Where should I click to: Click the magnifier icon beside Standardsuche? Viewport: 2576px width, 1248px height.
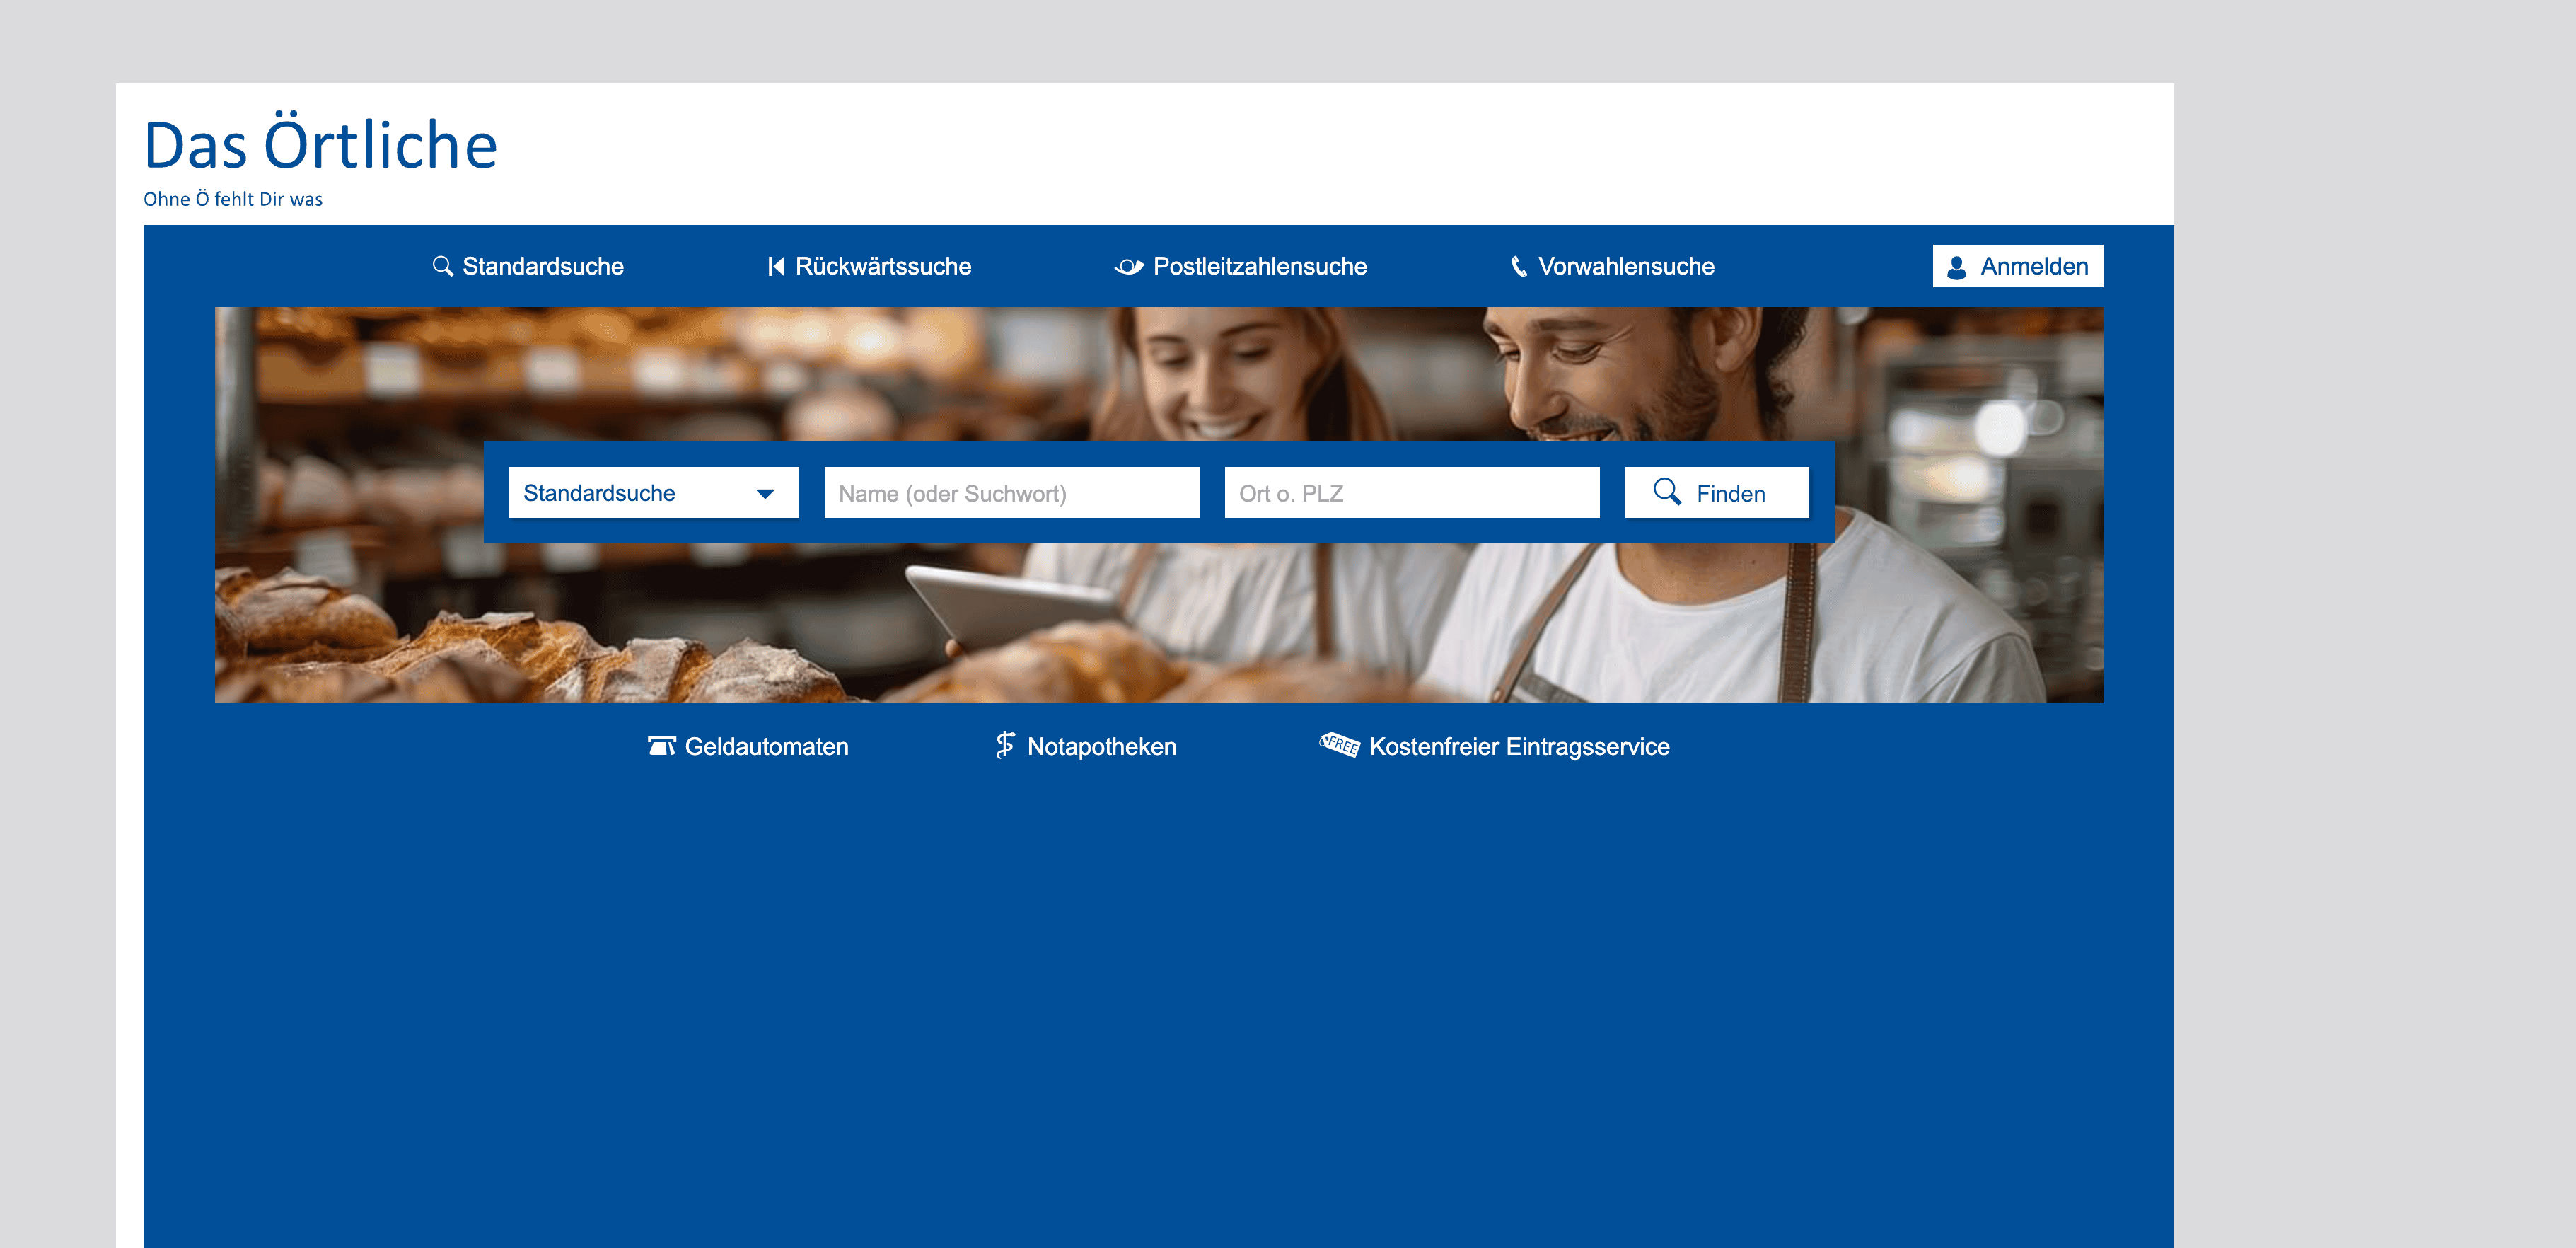point(442,266)
